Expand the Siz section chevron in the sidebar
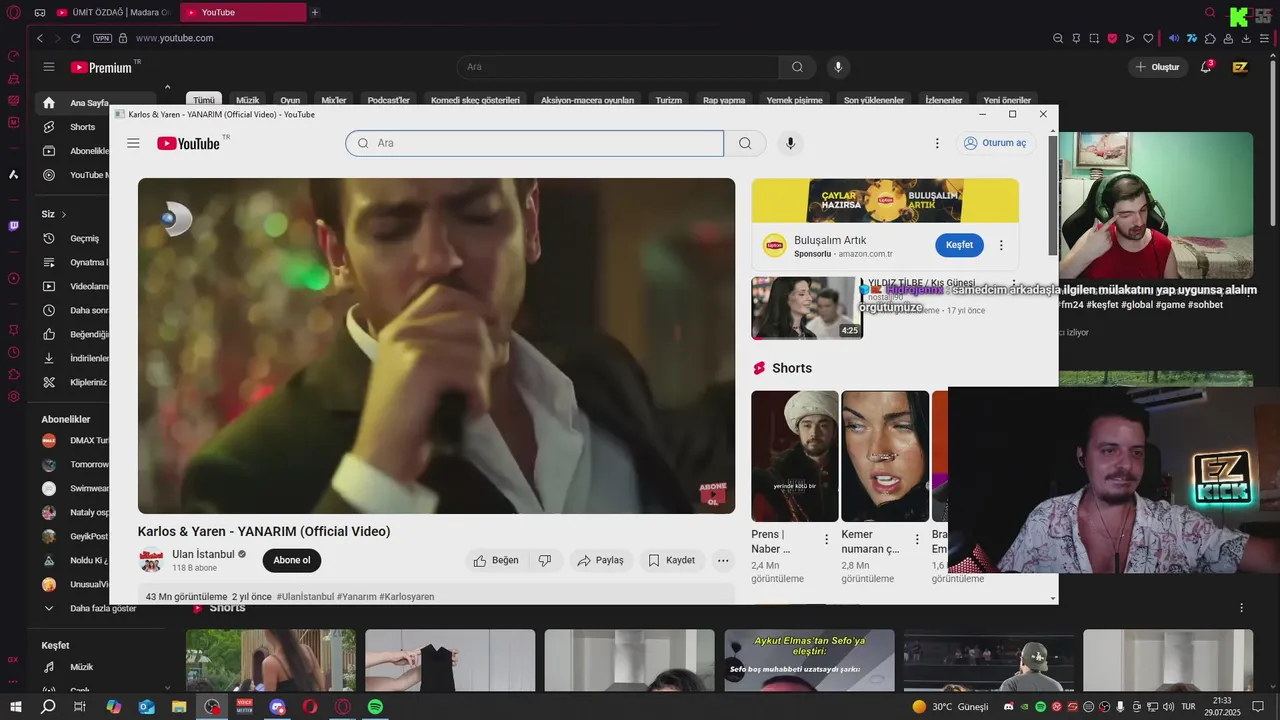This screenshot has height=720, width=1280. 64,214
